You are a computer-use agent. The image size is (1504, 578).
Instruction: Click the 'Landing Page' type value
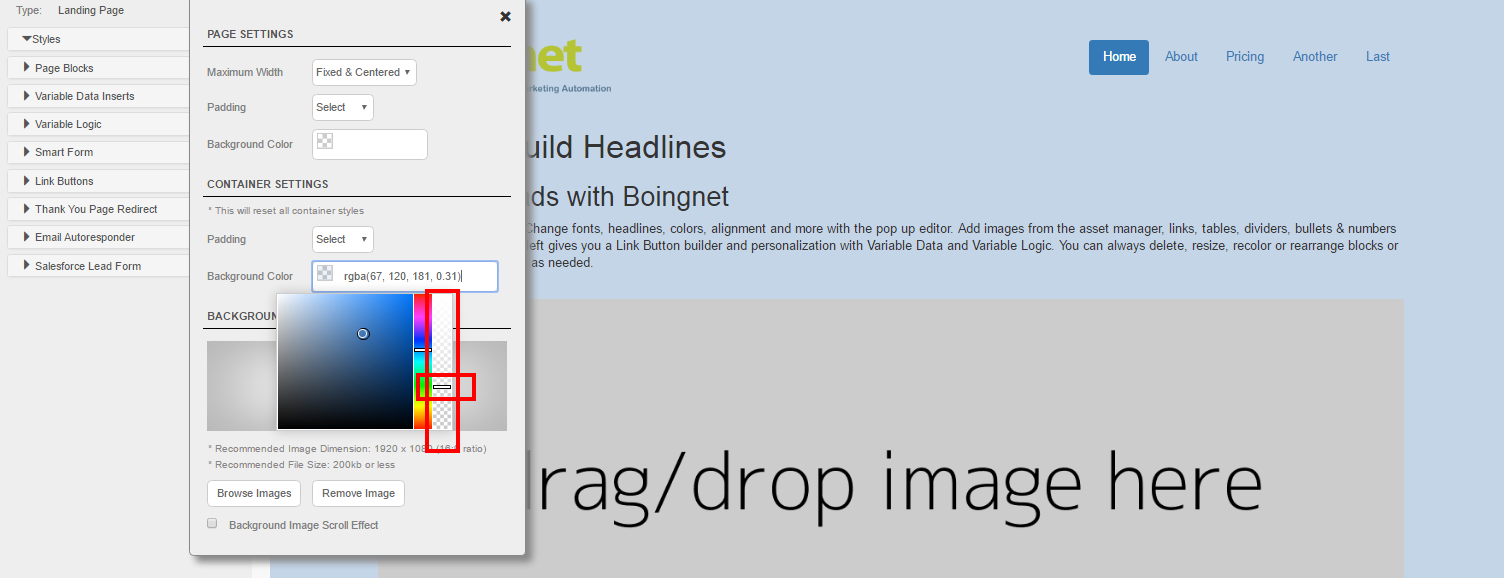pos(91,10)
